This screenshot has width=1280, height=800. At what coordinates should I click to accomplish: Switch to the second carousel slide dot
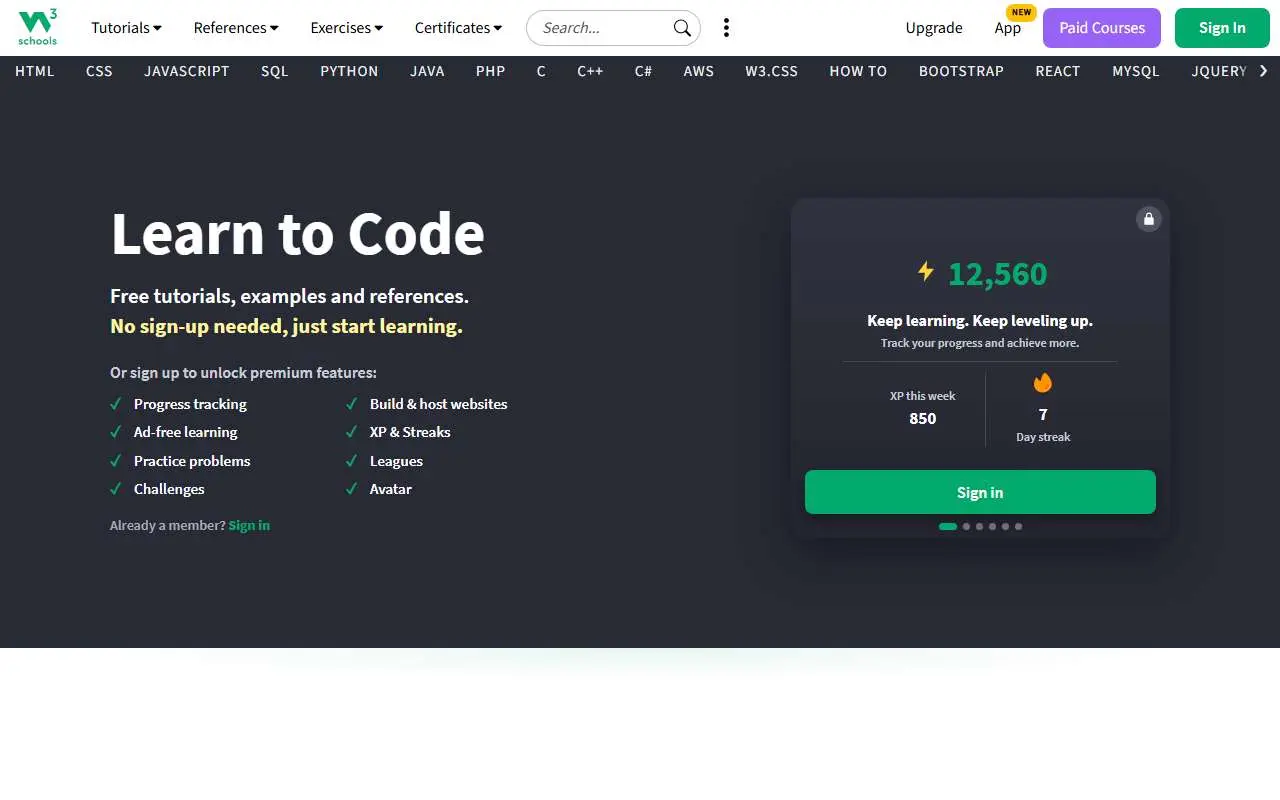[966, 526]
